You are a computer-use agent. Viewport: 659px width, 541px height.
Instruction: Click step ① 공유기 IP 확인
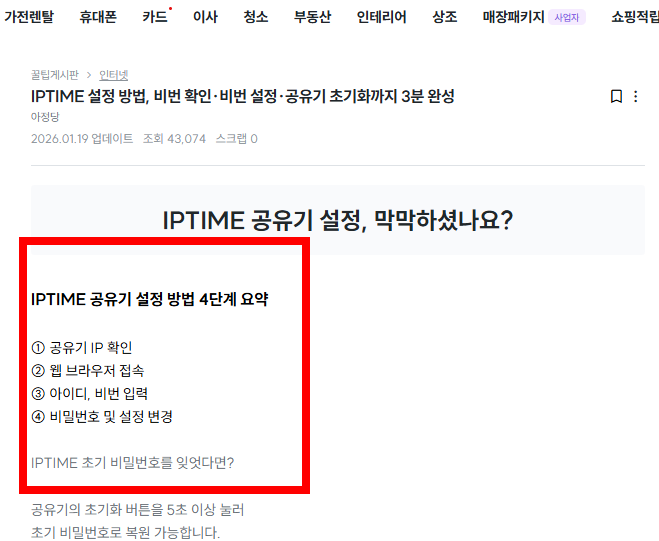(82, 348)
